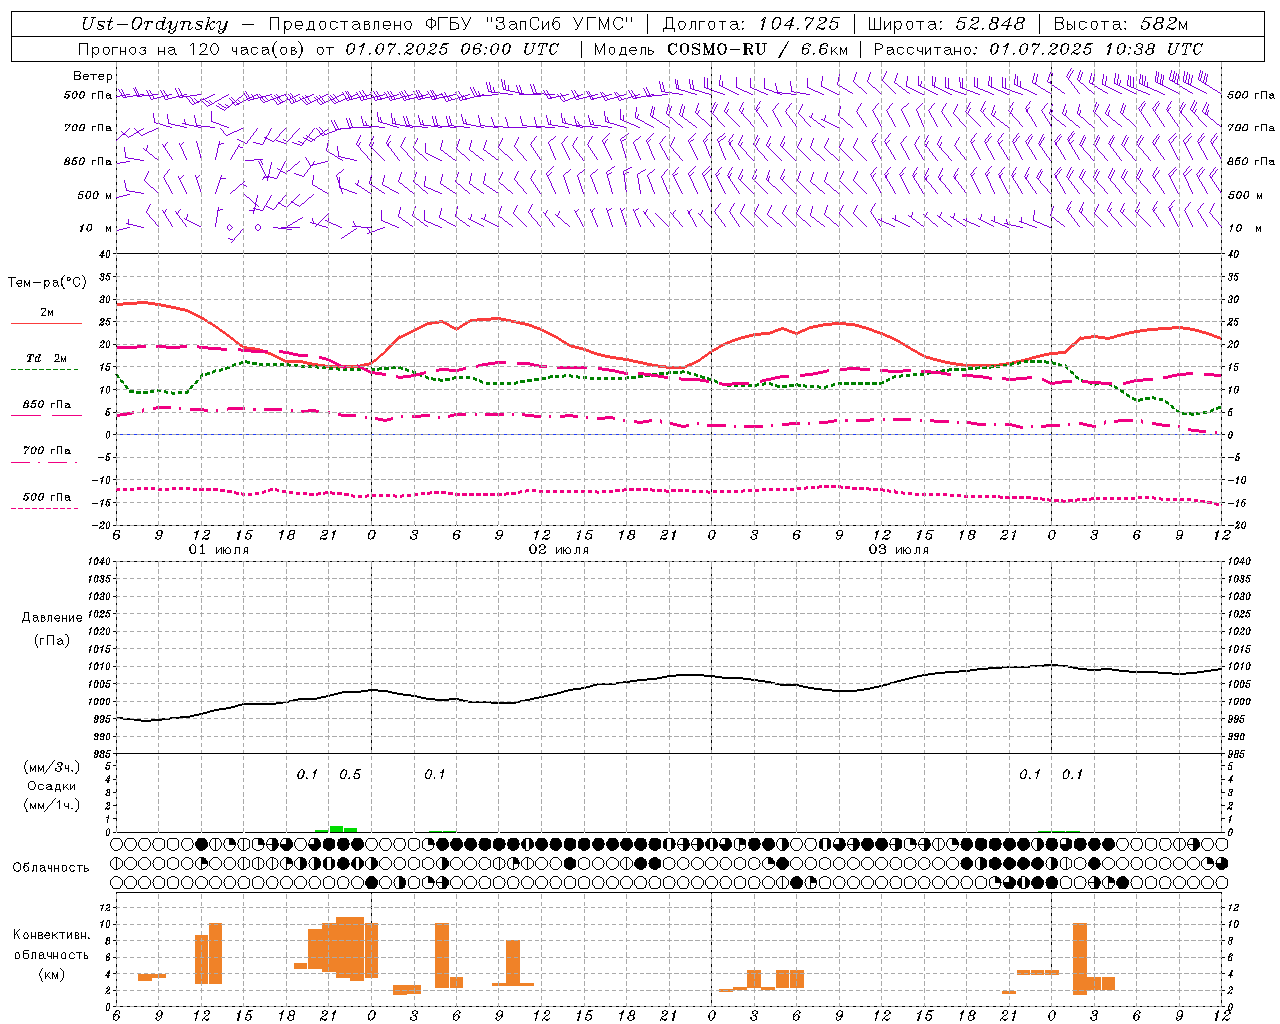The image size is (1280, 1024).
Task: Select the latitude value "Широта: 52.848"
Action: tap(946, 24)
